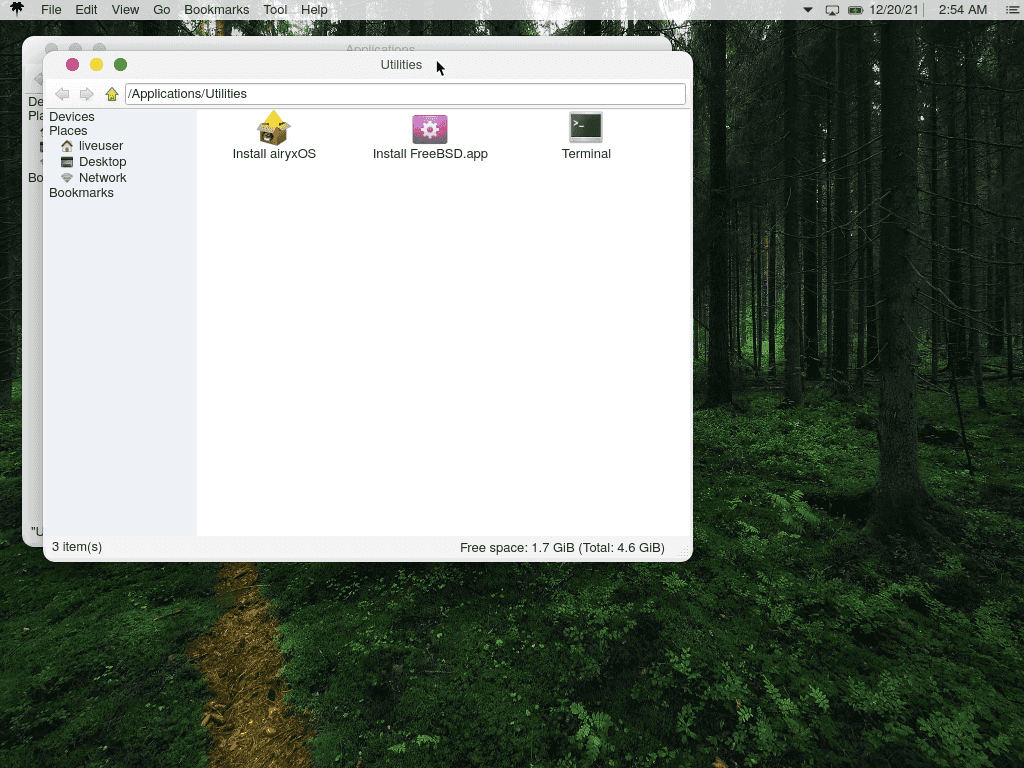Open the Bookmarks menu

[216, 9]
